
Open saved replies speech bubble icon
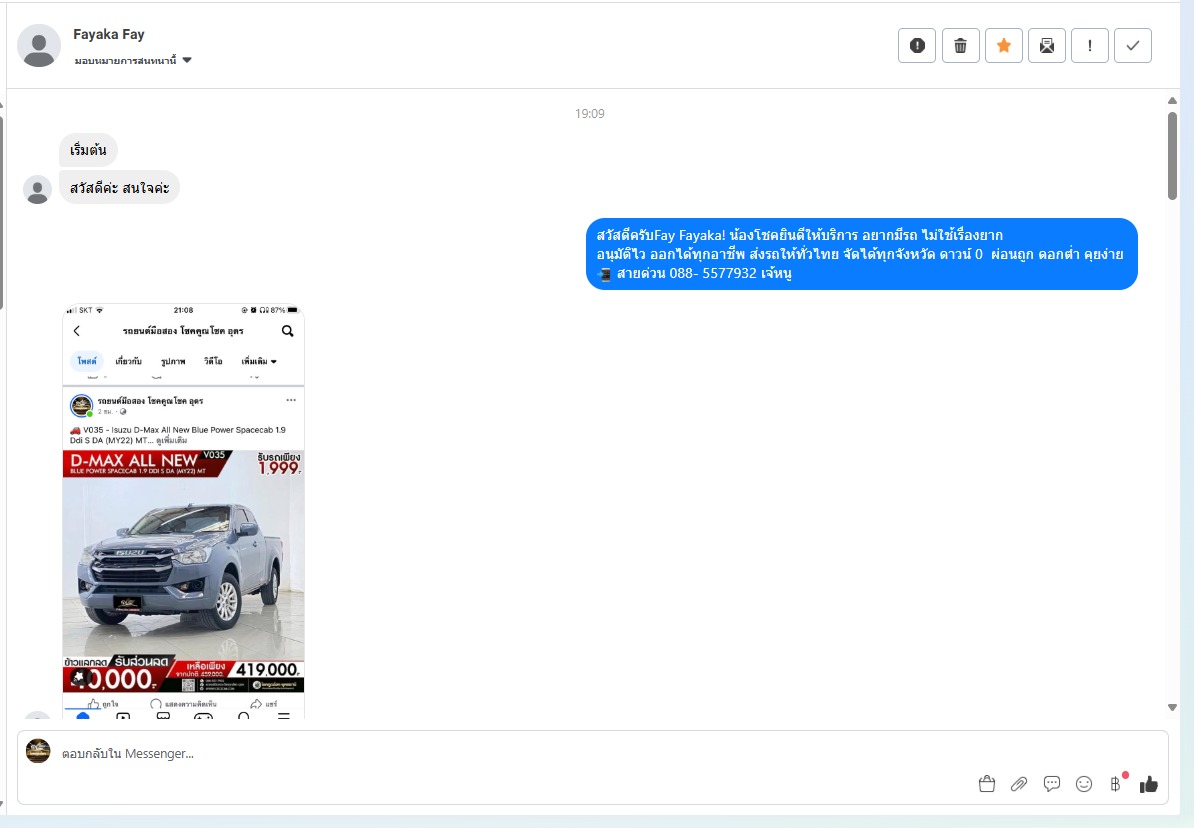(x=1052, y=784)
